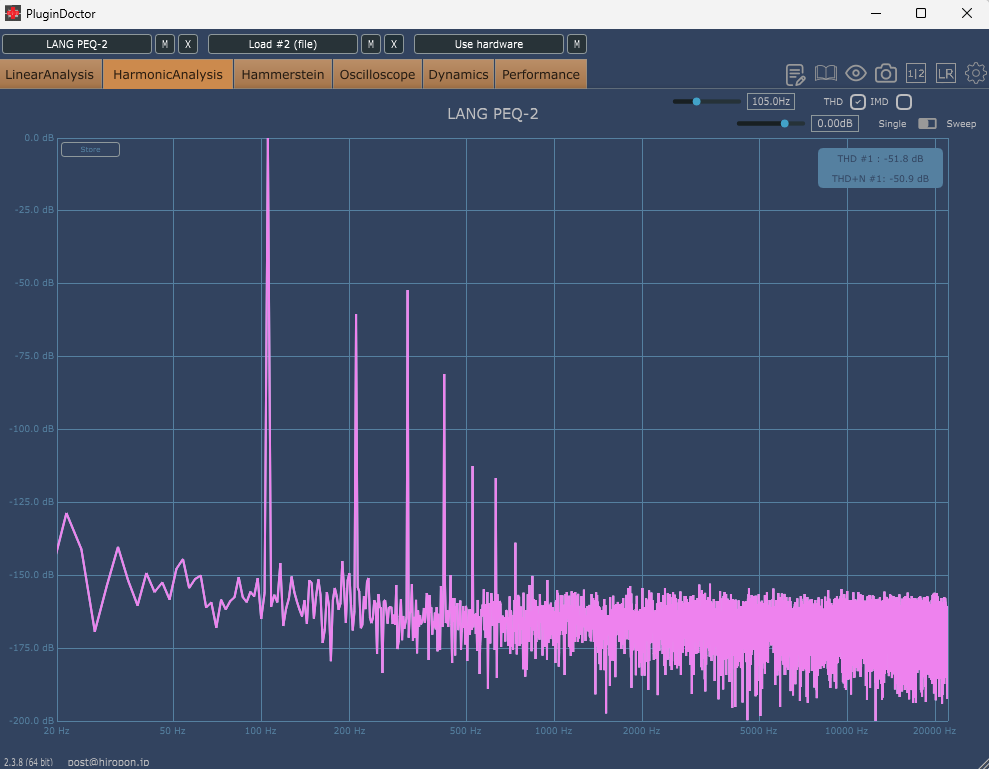Click the Sweep label
This screenshot has height=769, width=989.
click(x=961, y=124)
